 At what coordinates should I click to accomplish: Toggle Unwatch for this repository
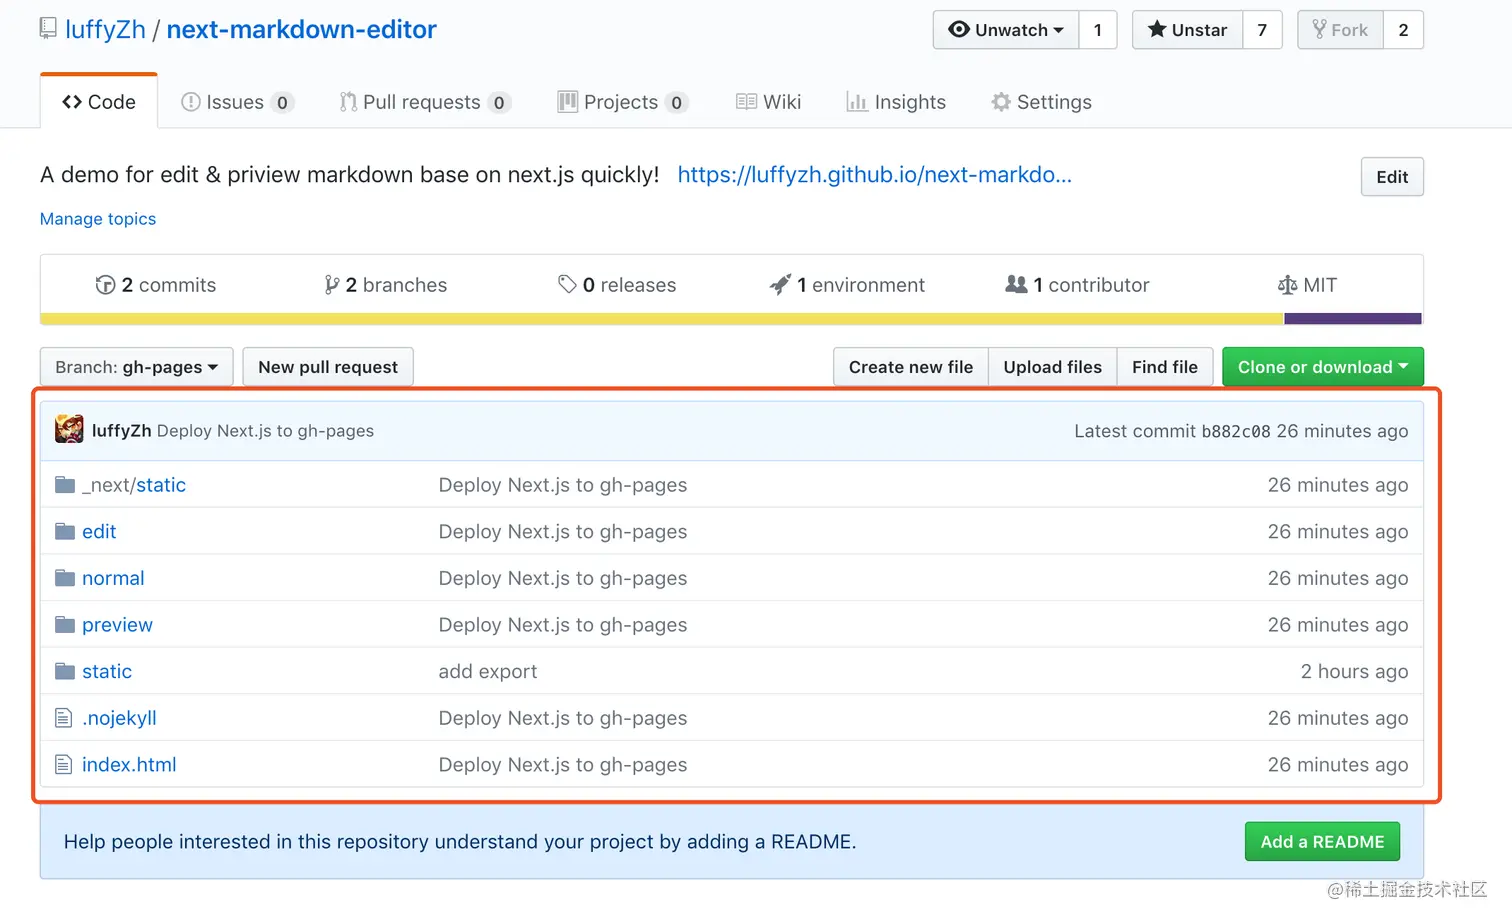click(1006, 30)
